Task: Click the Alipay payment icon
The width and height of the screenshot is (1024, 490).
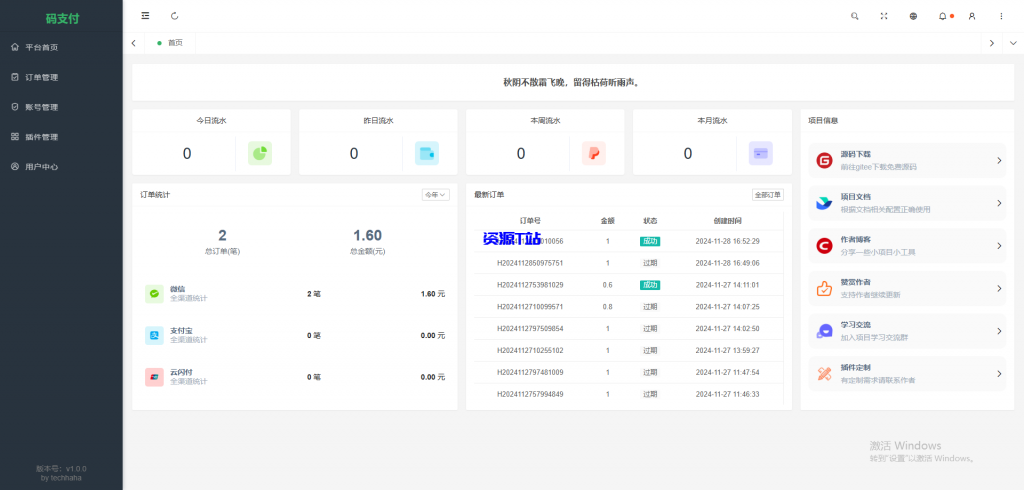Action: tap(154, 336)
